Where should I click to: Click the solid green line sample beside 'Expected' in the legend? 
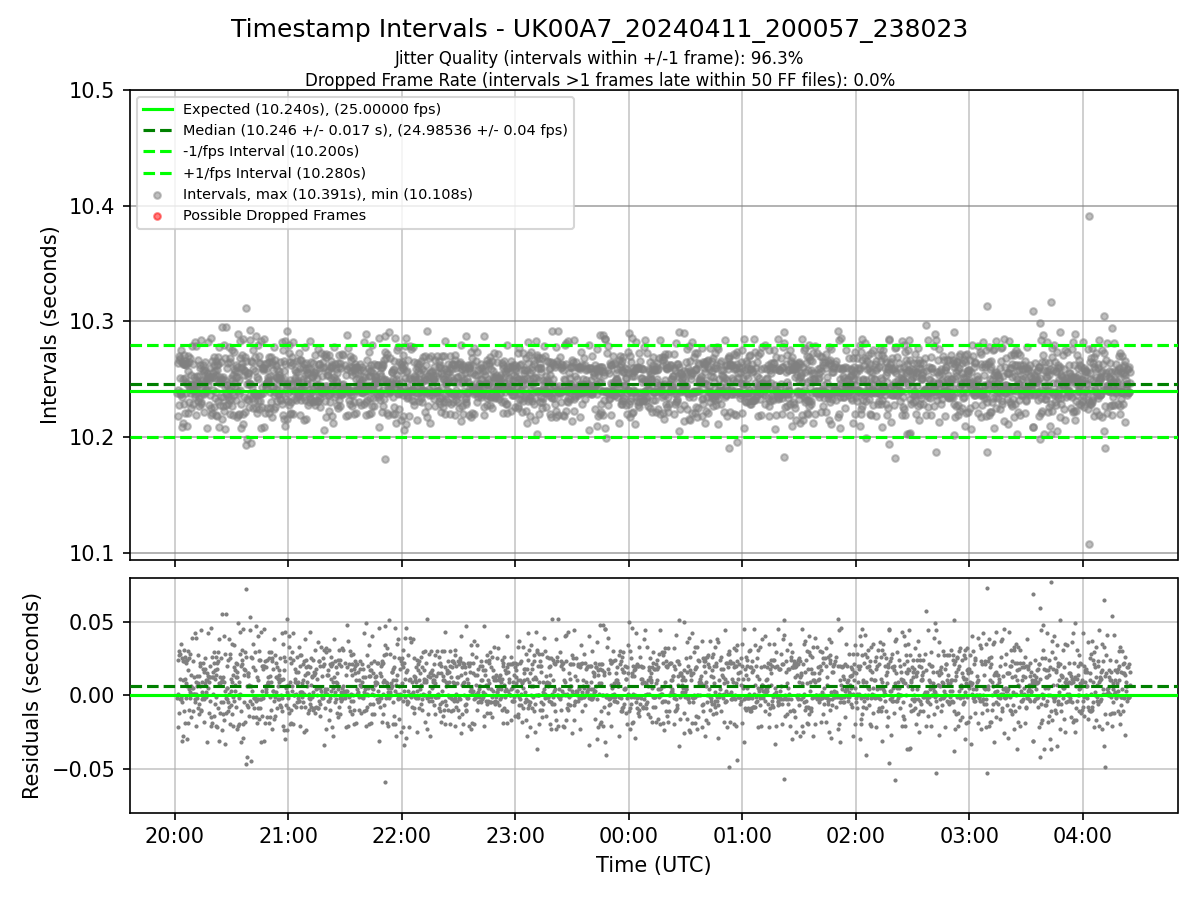159,109
